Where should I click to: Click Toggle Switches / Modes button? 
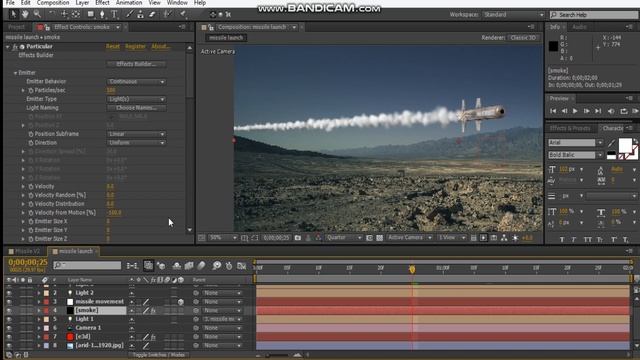(158, 355)
